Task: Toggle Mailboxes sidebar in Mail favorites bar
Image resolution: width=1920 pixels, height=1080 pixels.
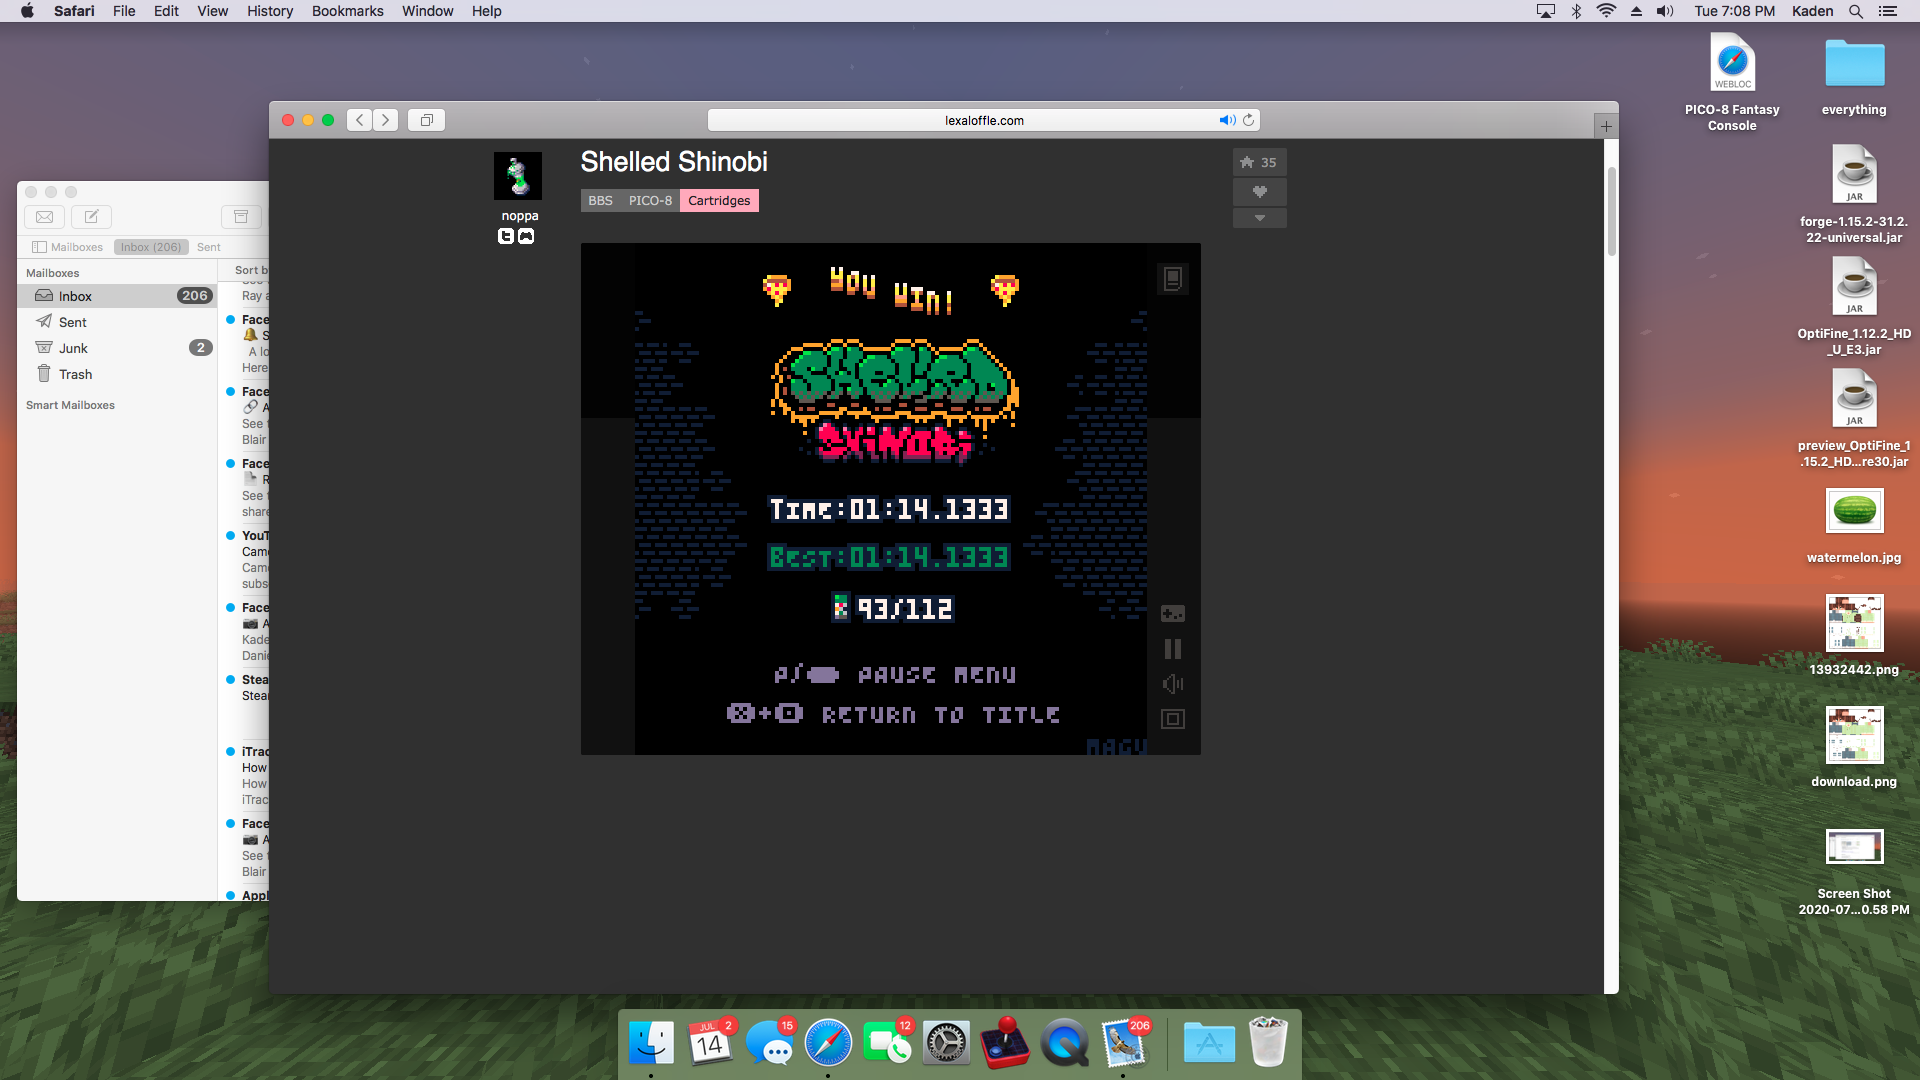Action: pyautogui.click(x=67, y=247)
